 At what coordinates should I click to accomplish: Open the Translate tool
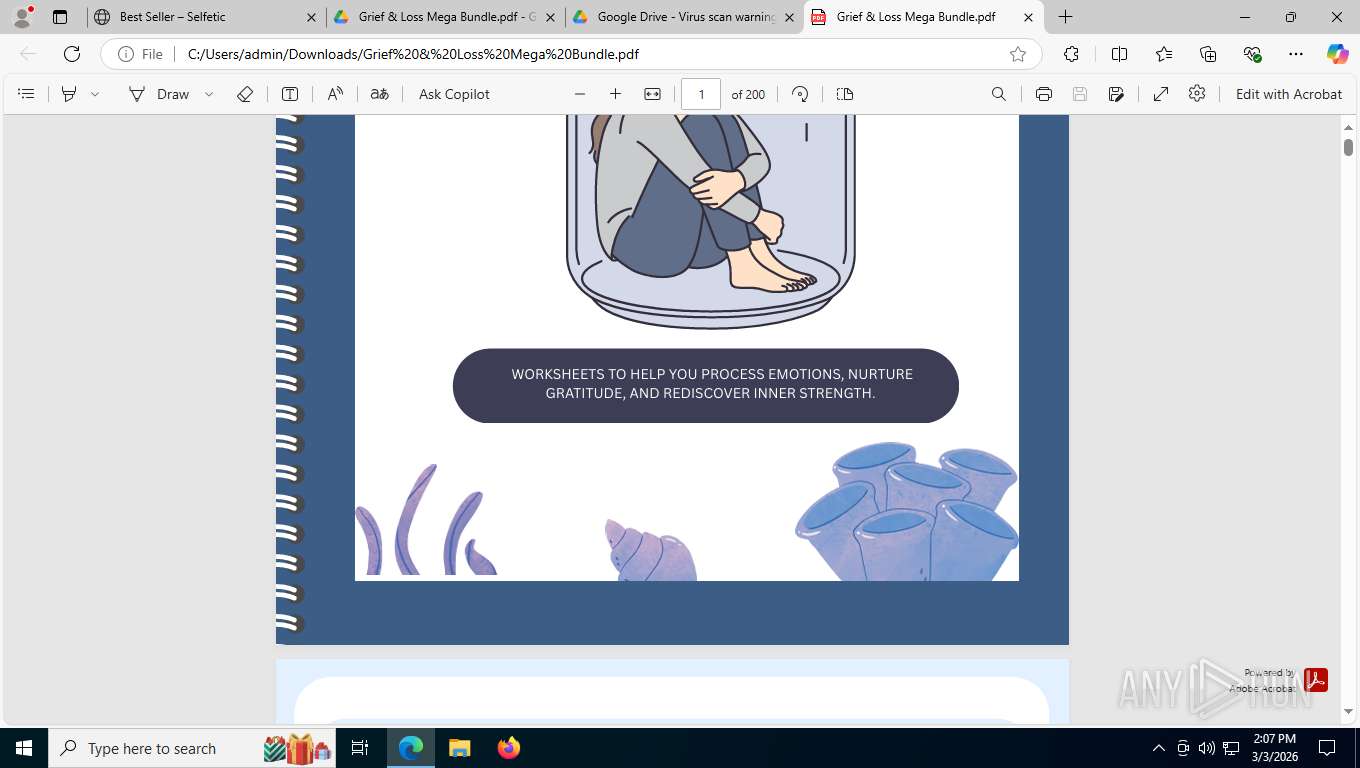point(379,94)
